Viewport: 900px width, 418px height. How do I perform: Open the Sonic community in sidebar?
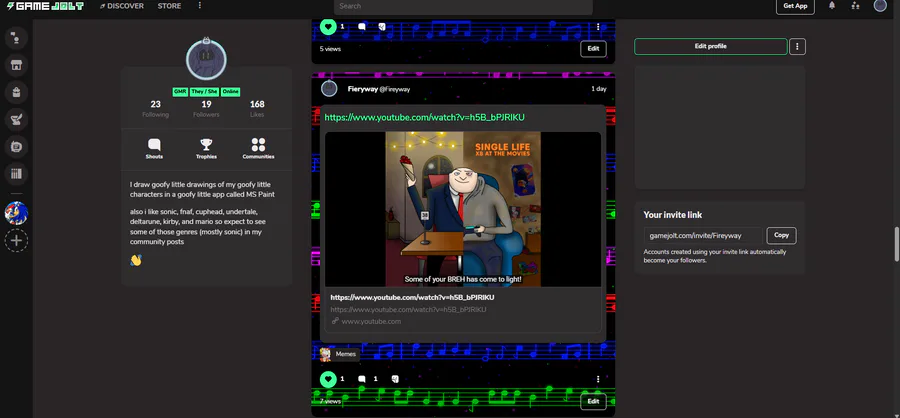click(16, 212)
